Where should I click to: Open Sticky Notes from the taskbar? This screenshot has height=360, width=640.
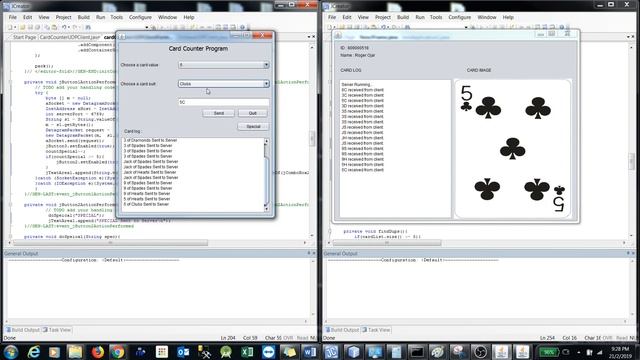(x=289, y=351)
